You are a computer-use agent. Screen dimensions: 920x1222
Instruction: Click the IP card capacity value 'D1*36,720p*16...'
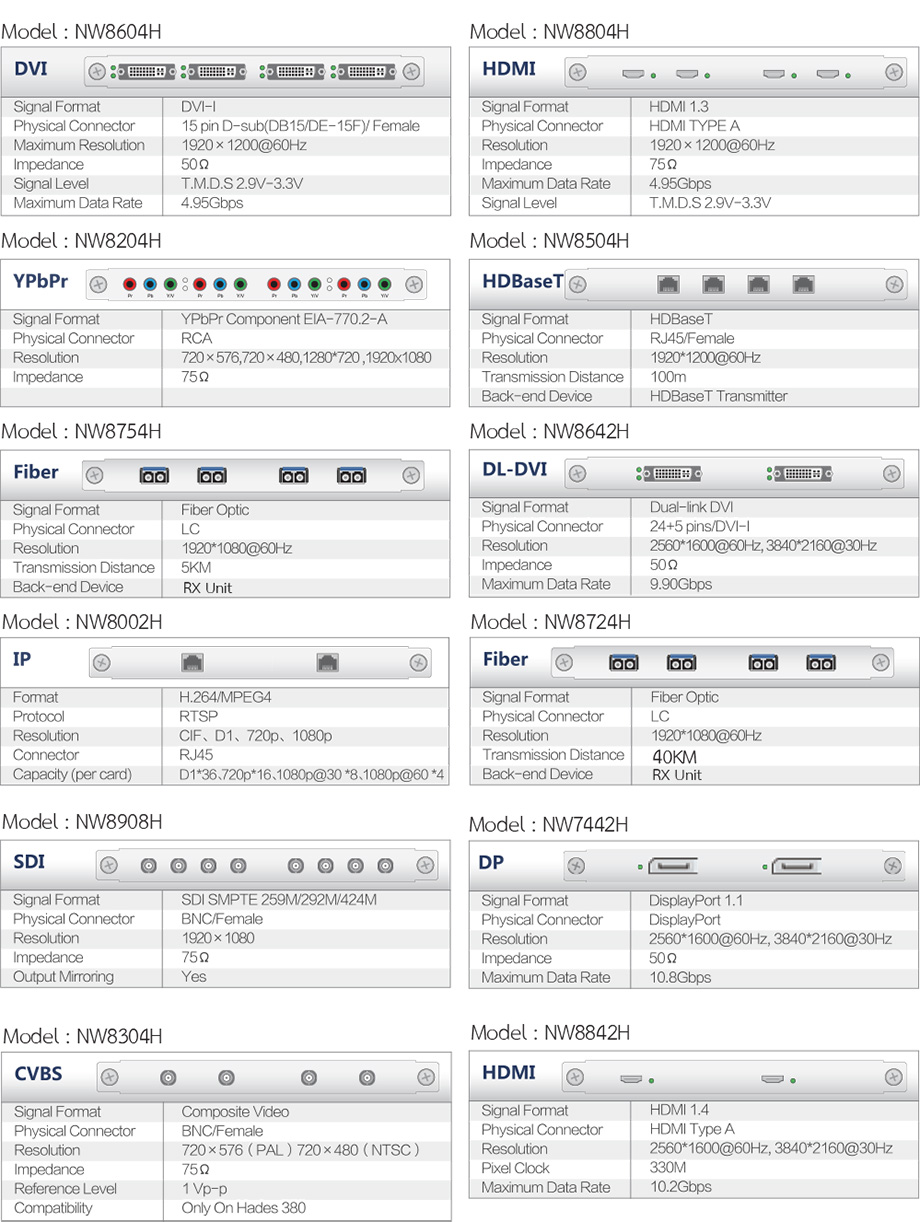(x=313, y=774)
